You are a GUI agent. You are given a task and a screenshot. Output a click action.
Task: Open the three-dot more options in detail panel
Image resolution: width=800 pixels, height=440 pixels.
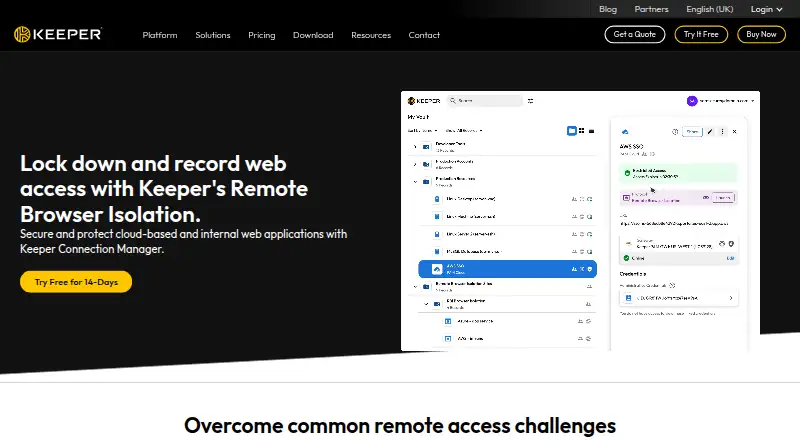point(722,132)
